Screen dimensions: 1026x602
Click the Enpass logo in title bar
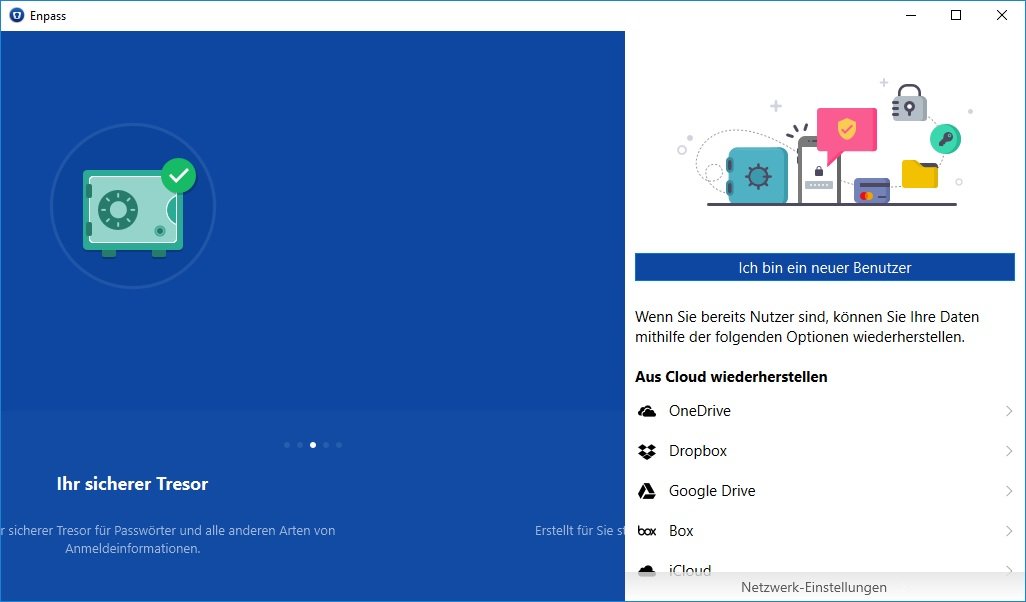click(16, 16)
